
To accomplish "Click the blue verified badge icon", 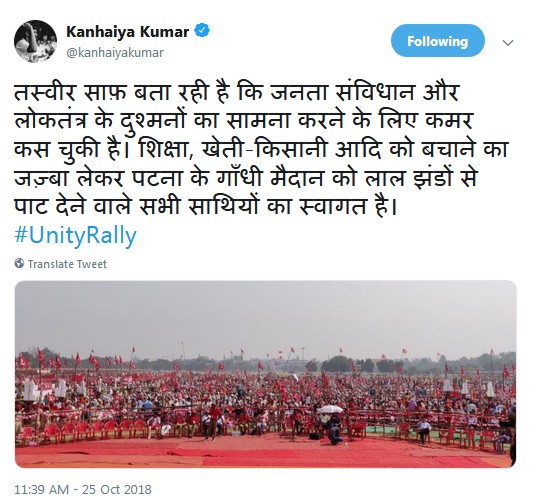I will tap(202, 31).
